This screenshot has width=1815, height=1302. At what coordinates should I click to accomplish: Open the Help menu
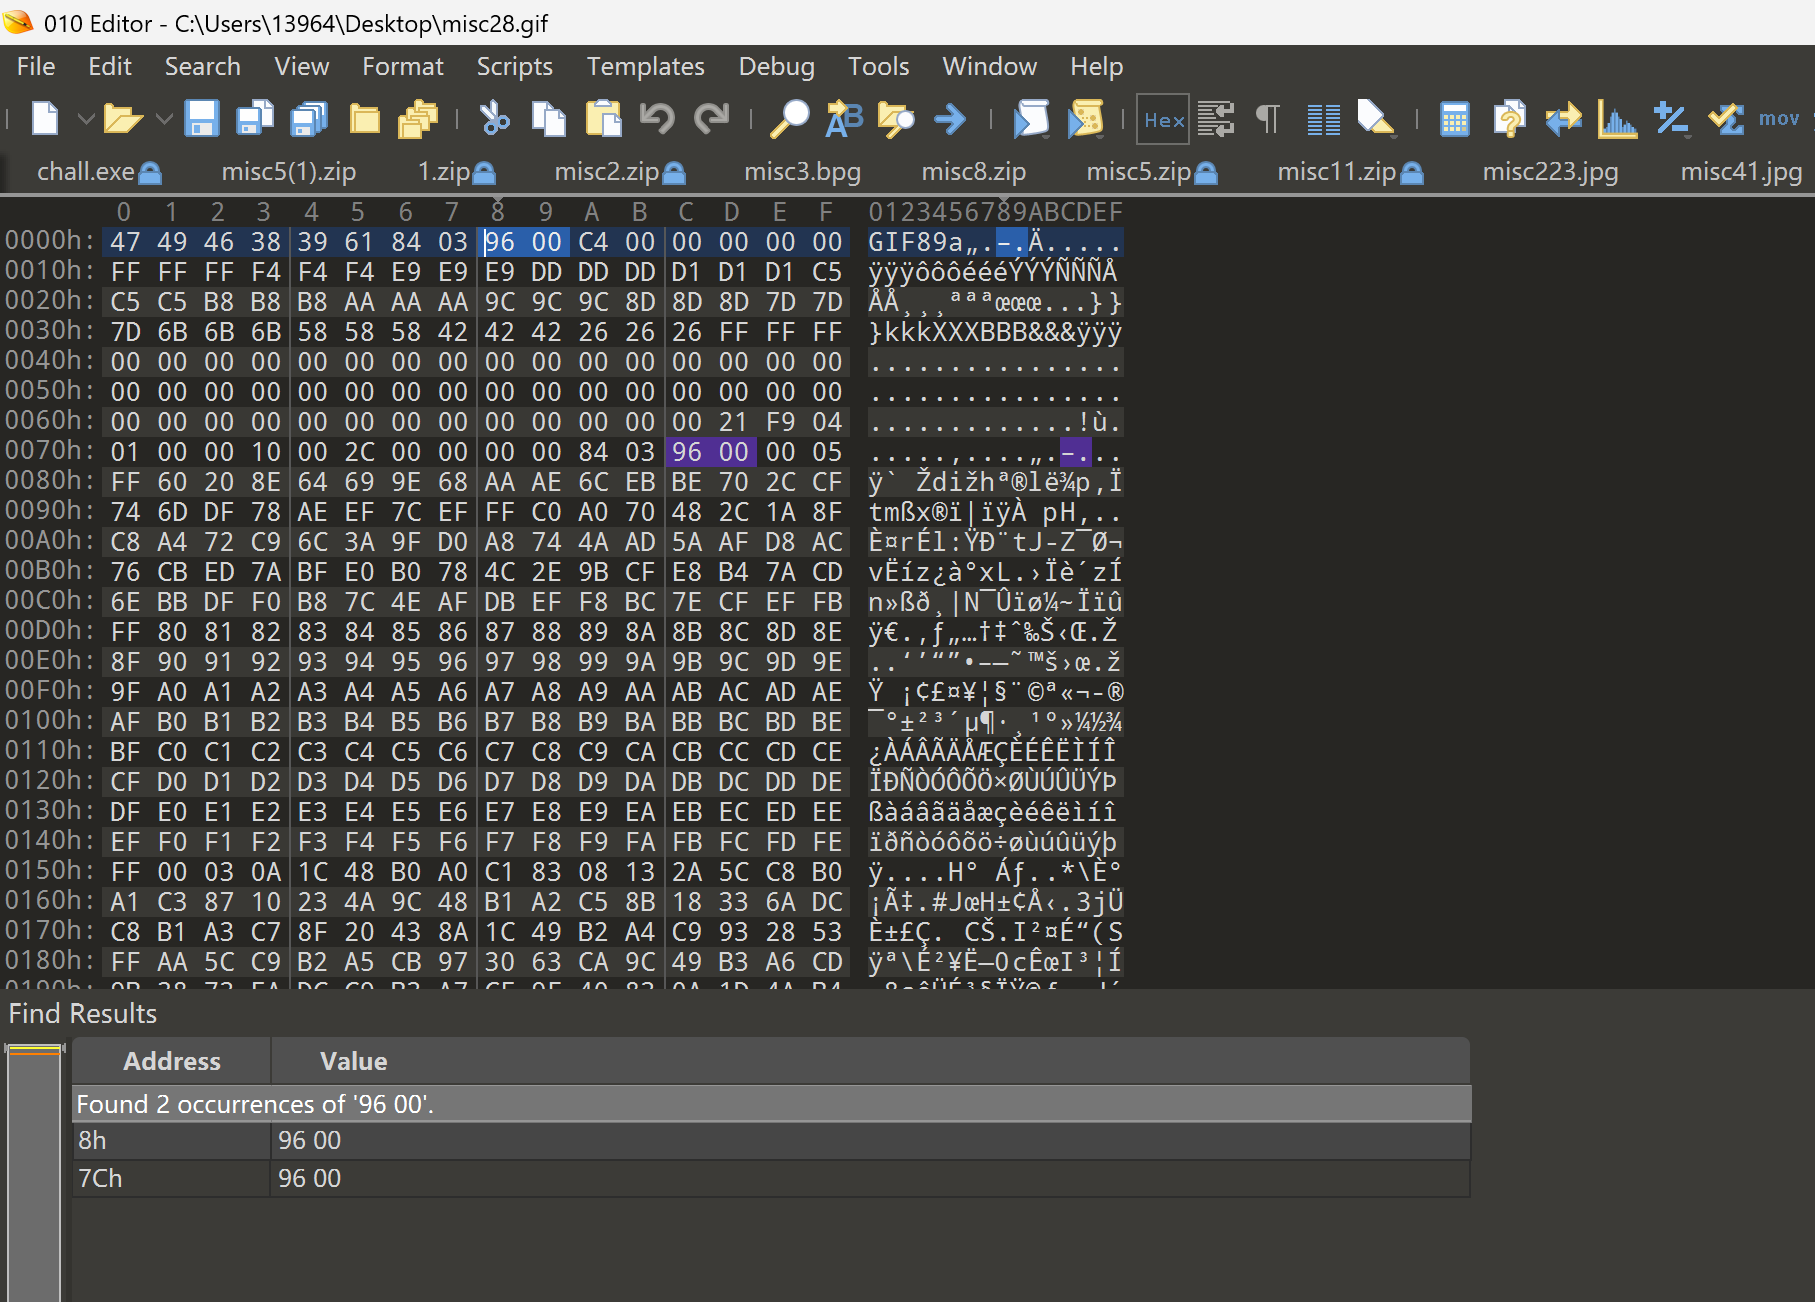1096,67
